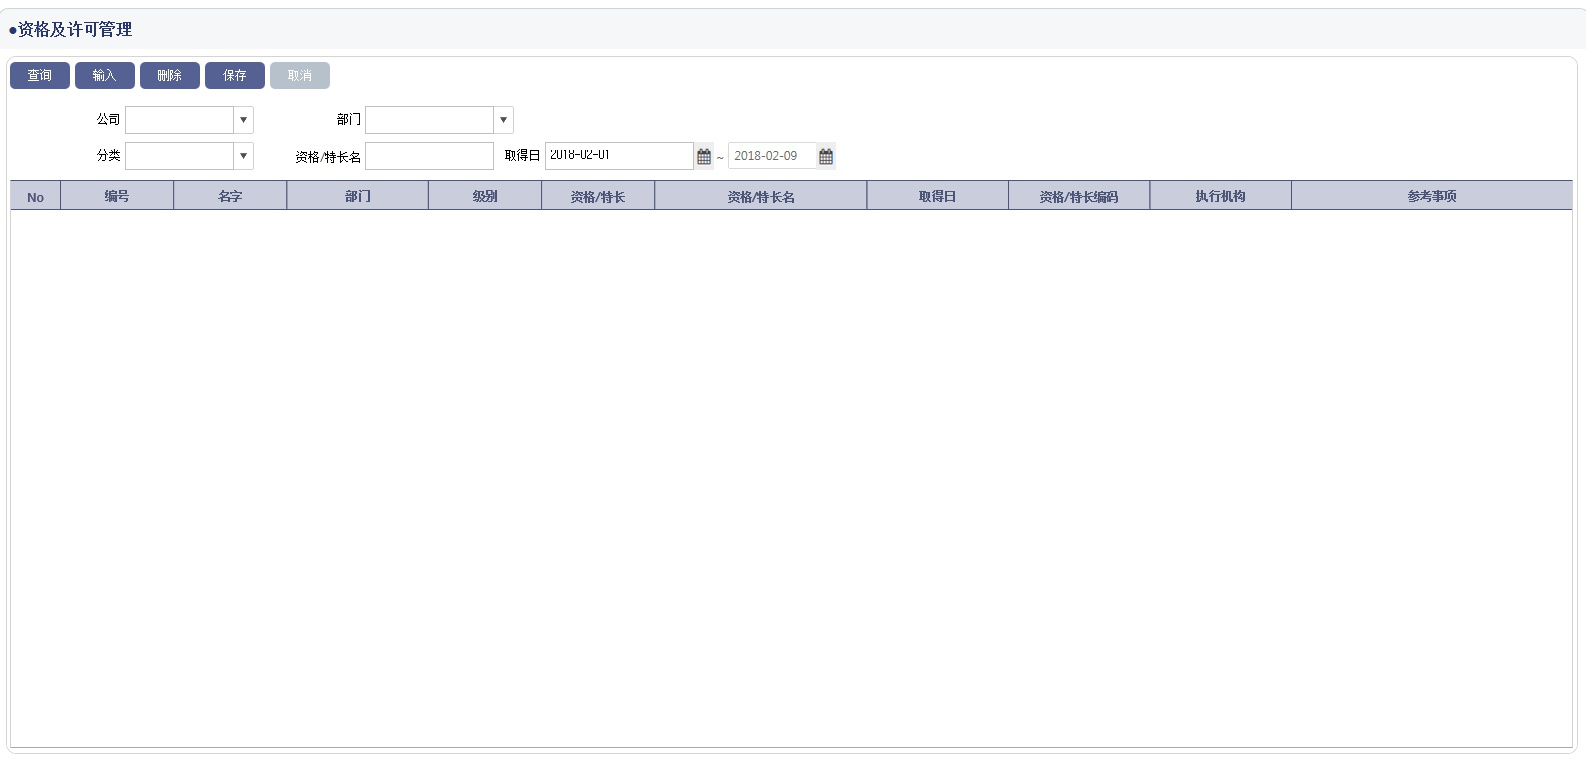Viewport: 1586px width, 760px height.
Task: Click the 查询 button
Action: (40, 76)
